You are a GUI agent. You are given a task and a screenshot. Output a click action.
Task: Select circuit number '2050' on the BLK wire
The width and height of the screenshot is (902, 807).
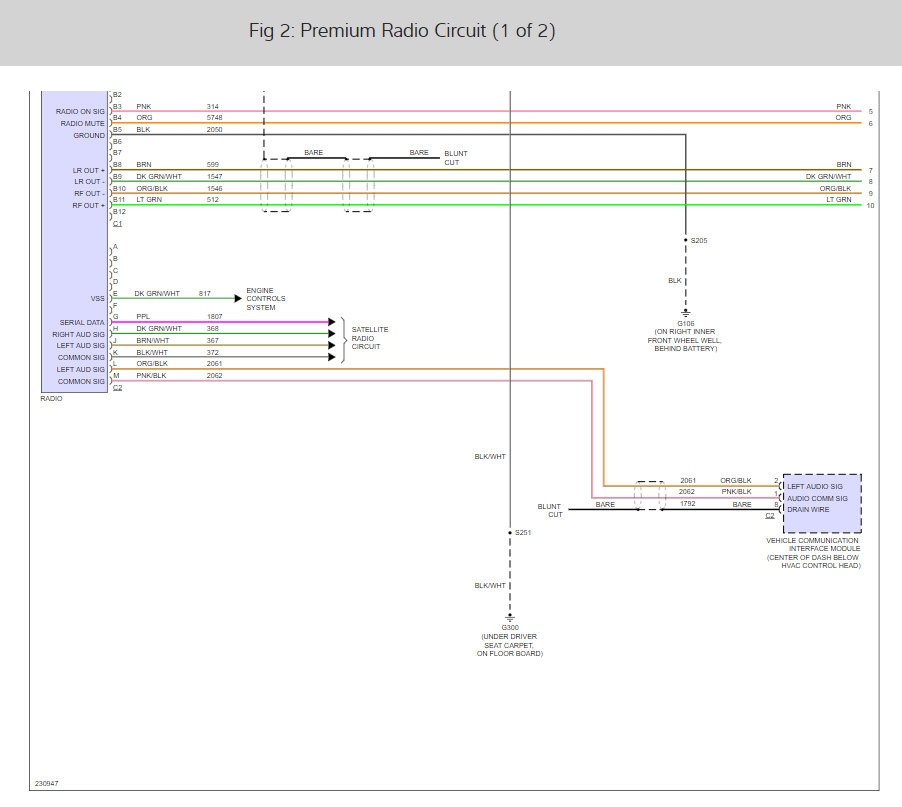[x=215, y=129]
